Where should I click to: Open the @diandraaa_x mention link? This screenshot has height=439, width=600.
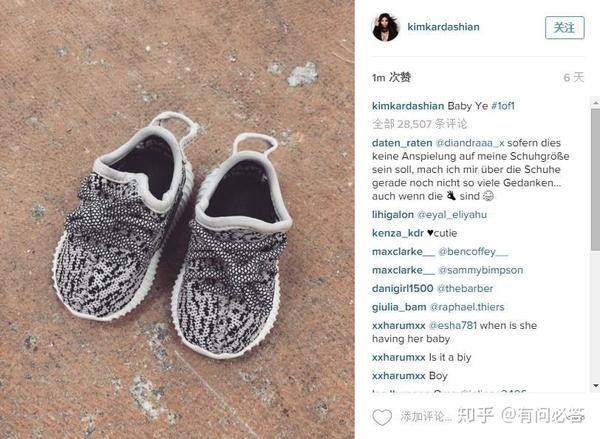(x=470, y=143)
